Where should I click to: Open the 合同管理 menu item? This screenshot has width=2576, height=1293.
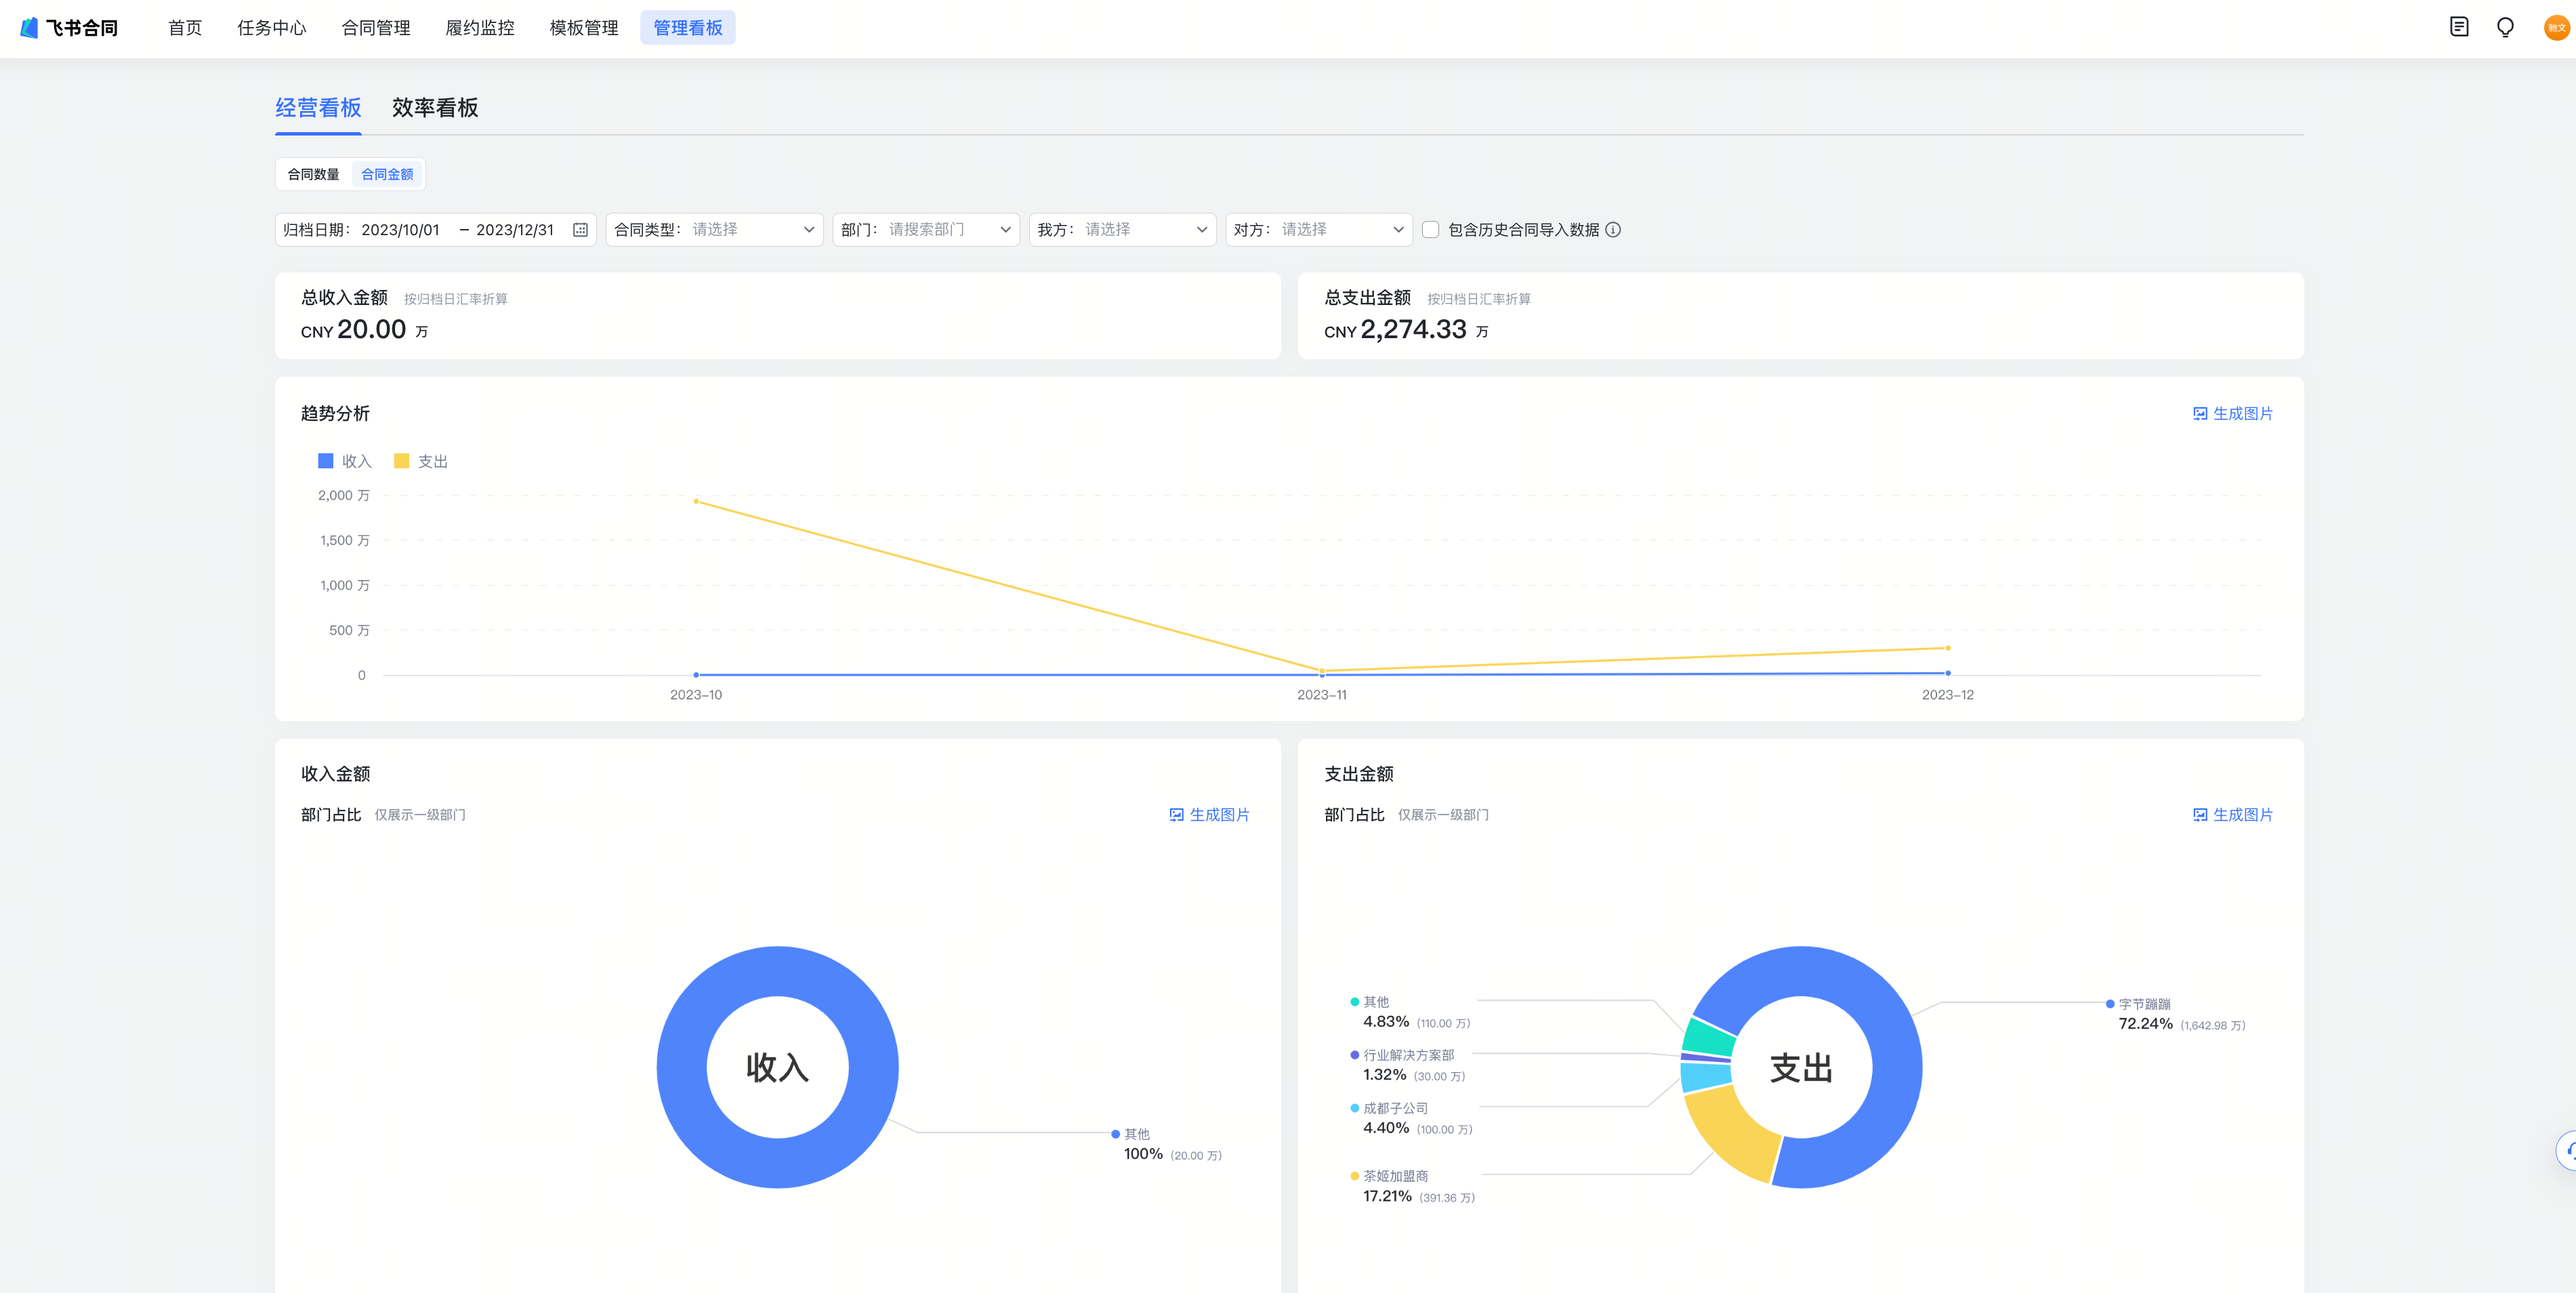[376, 28]
